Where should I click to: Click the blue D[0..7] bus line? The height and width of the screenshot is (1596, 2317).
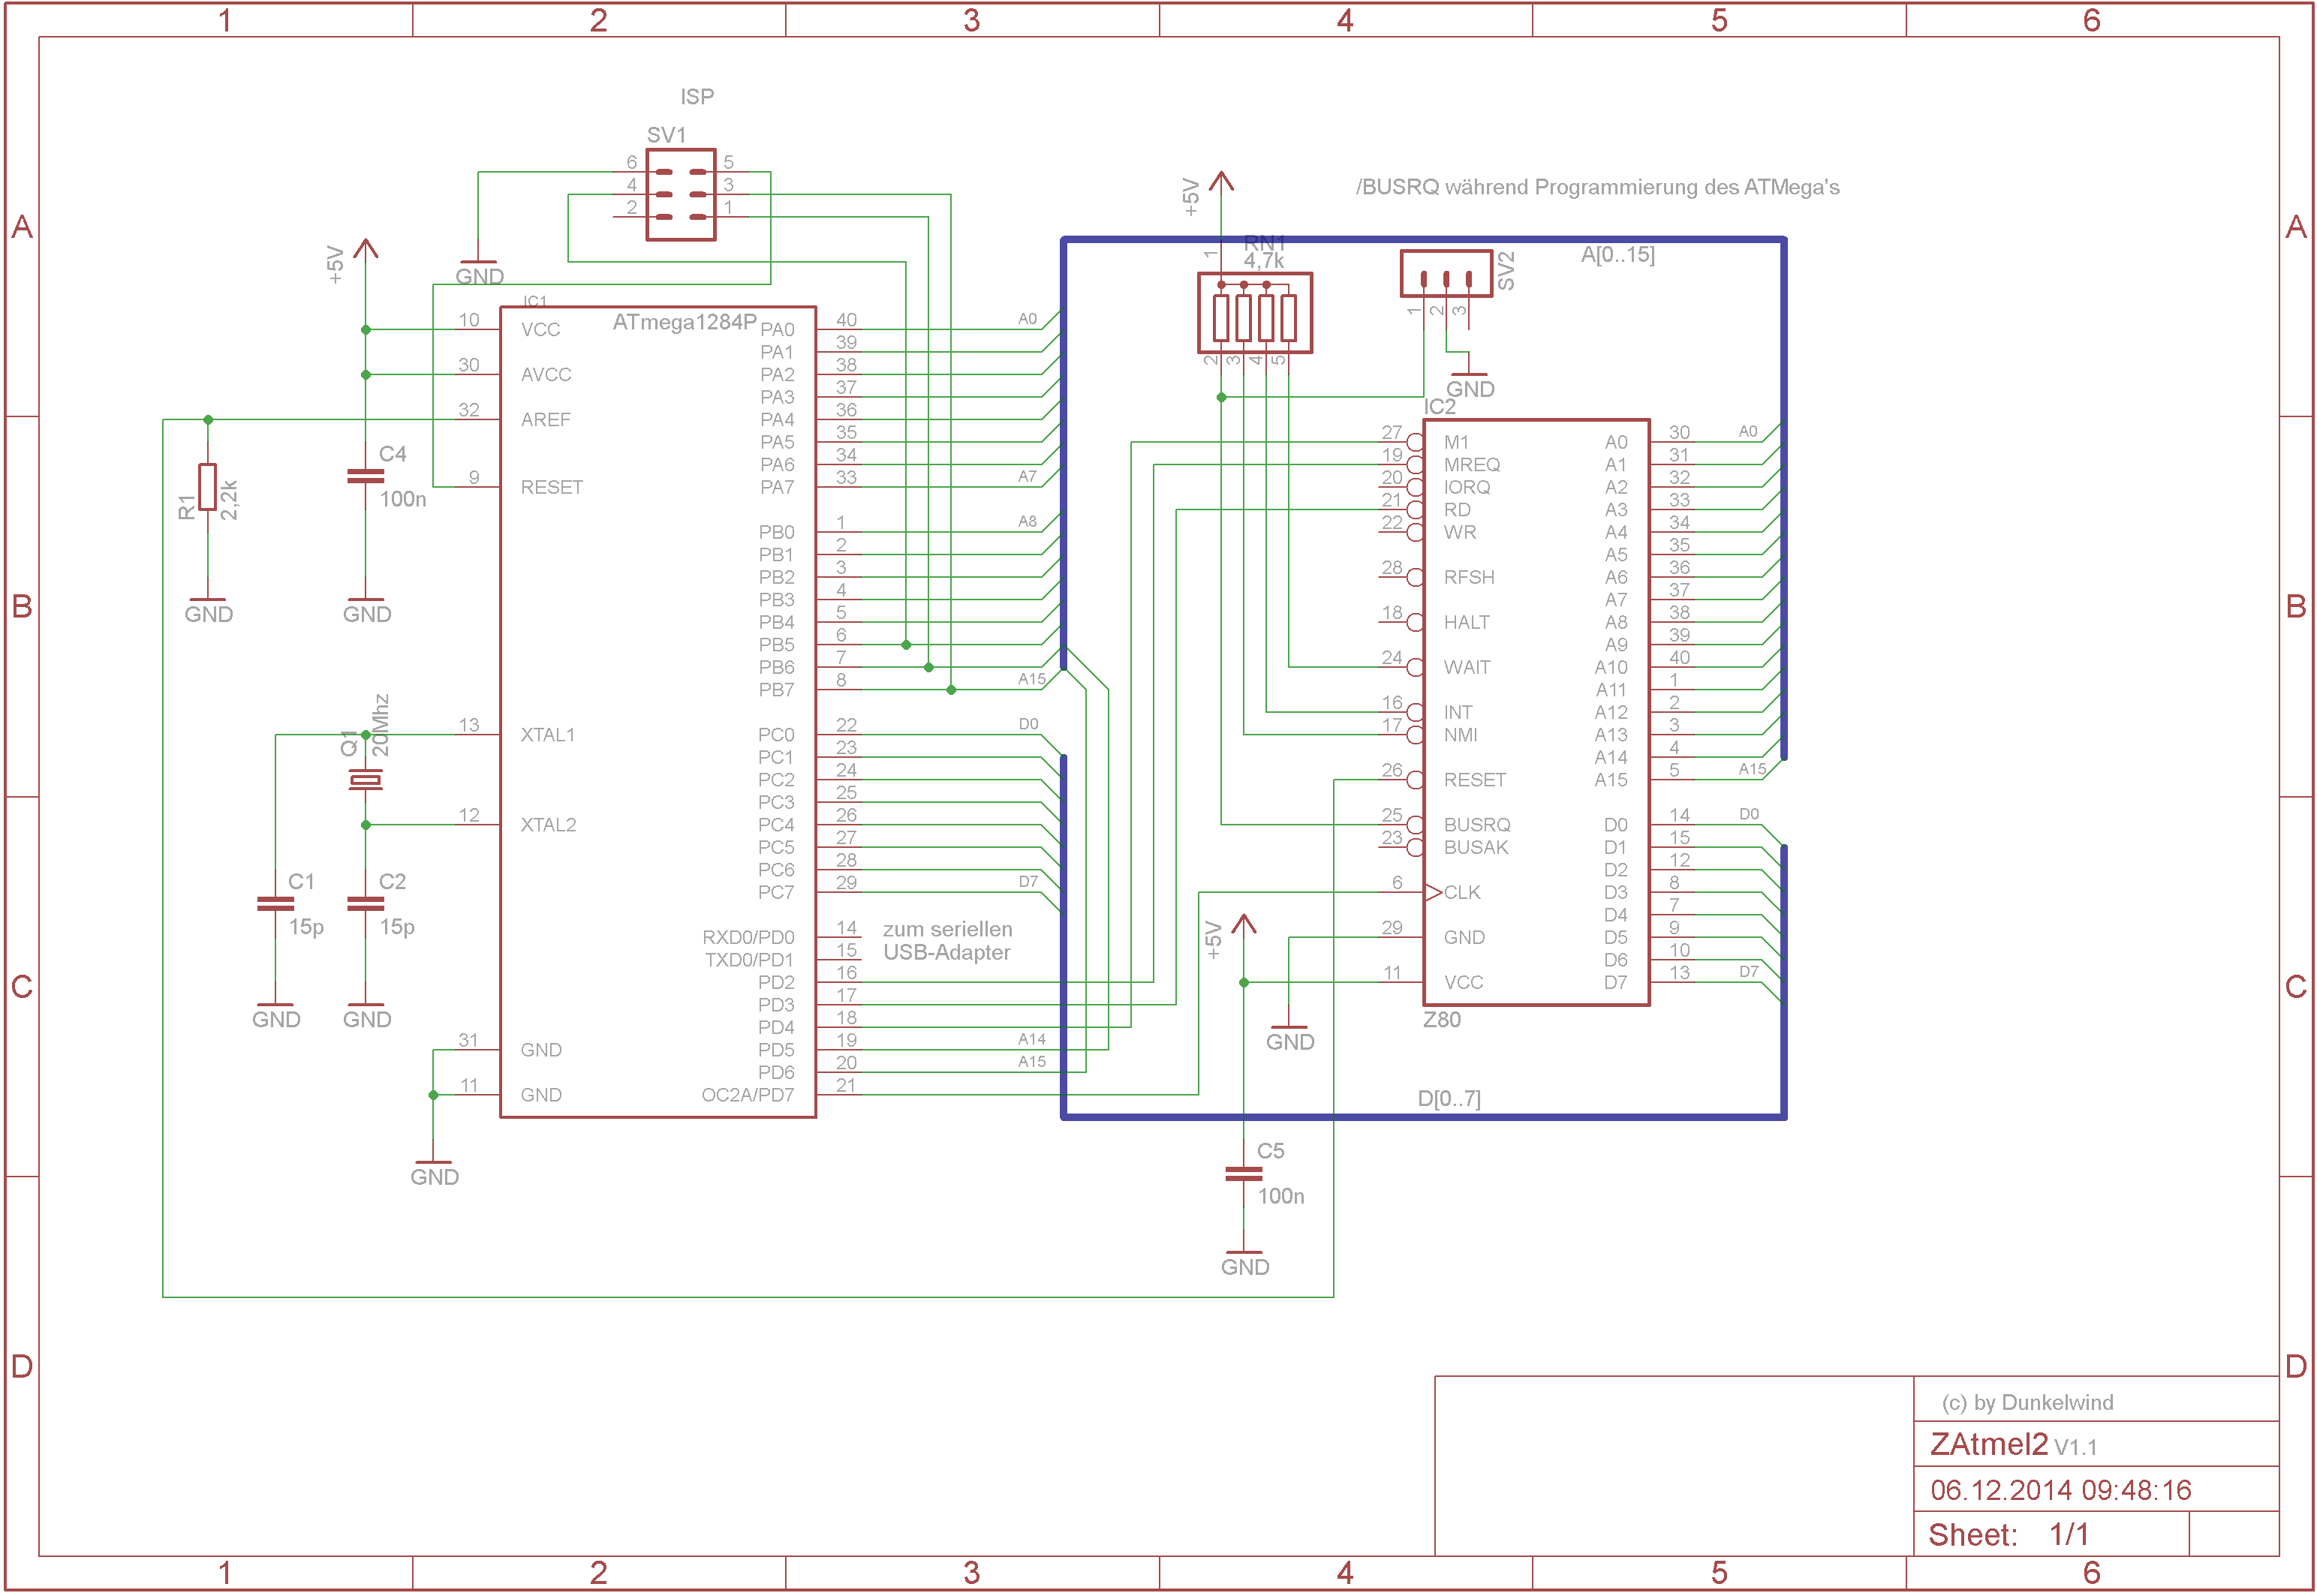[x=1423, y=1117]
